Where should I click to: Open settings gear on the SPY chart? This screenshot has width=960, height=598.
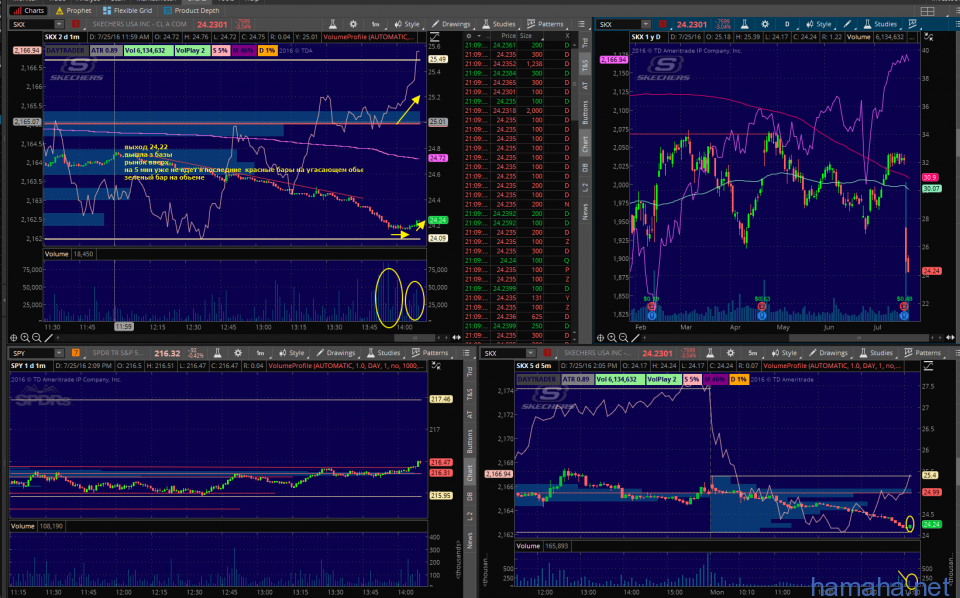(x=238, y=353)
